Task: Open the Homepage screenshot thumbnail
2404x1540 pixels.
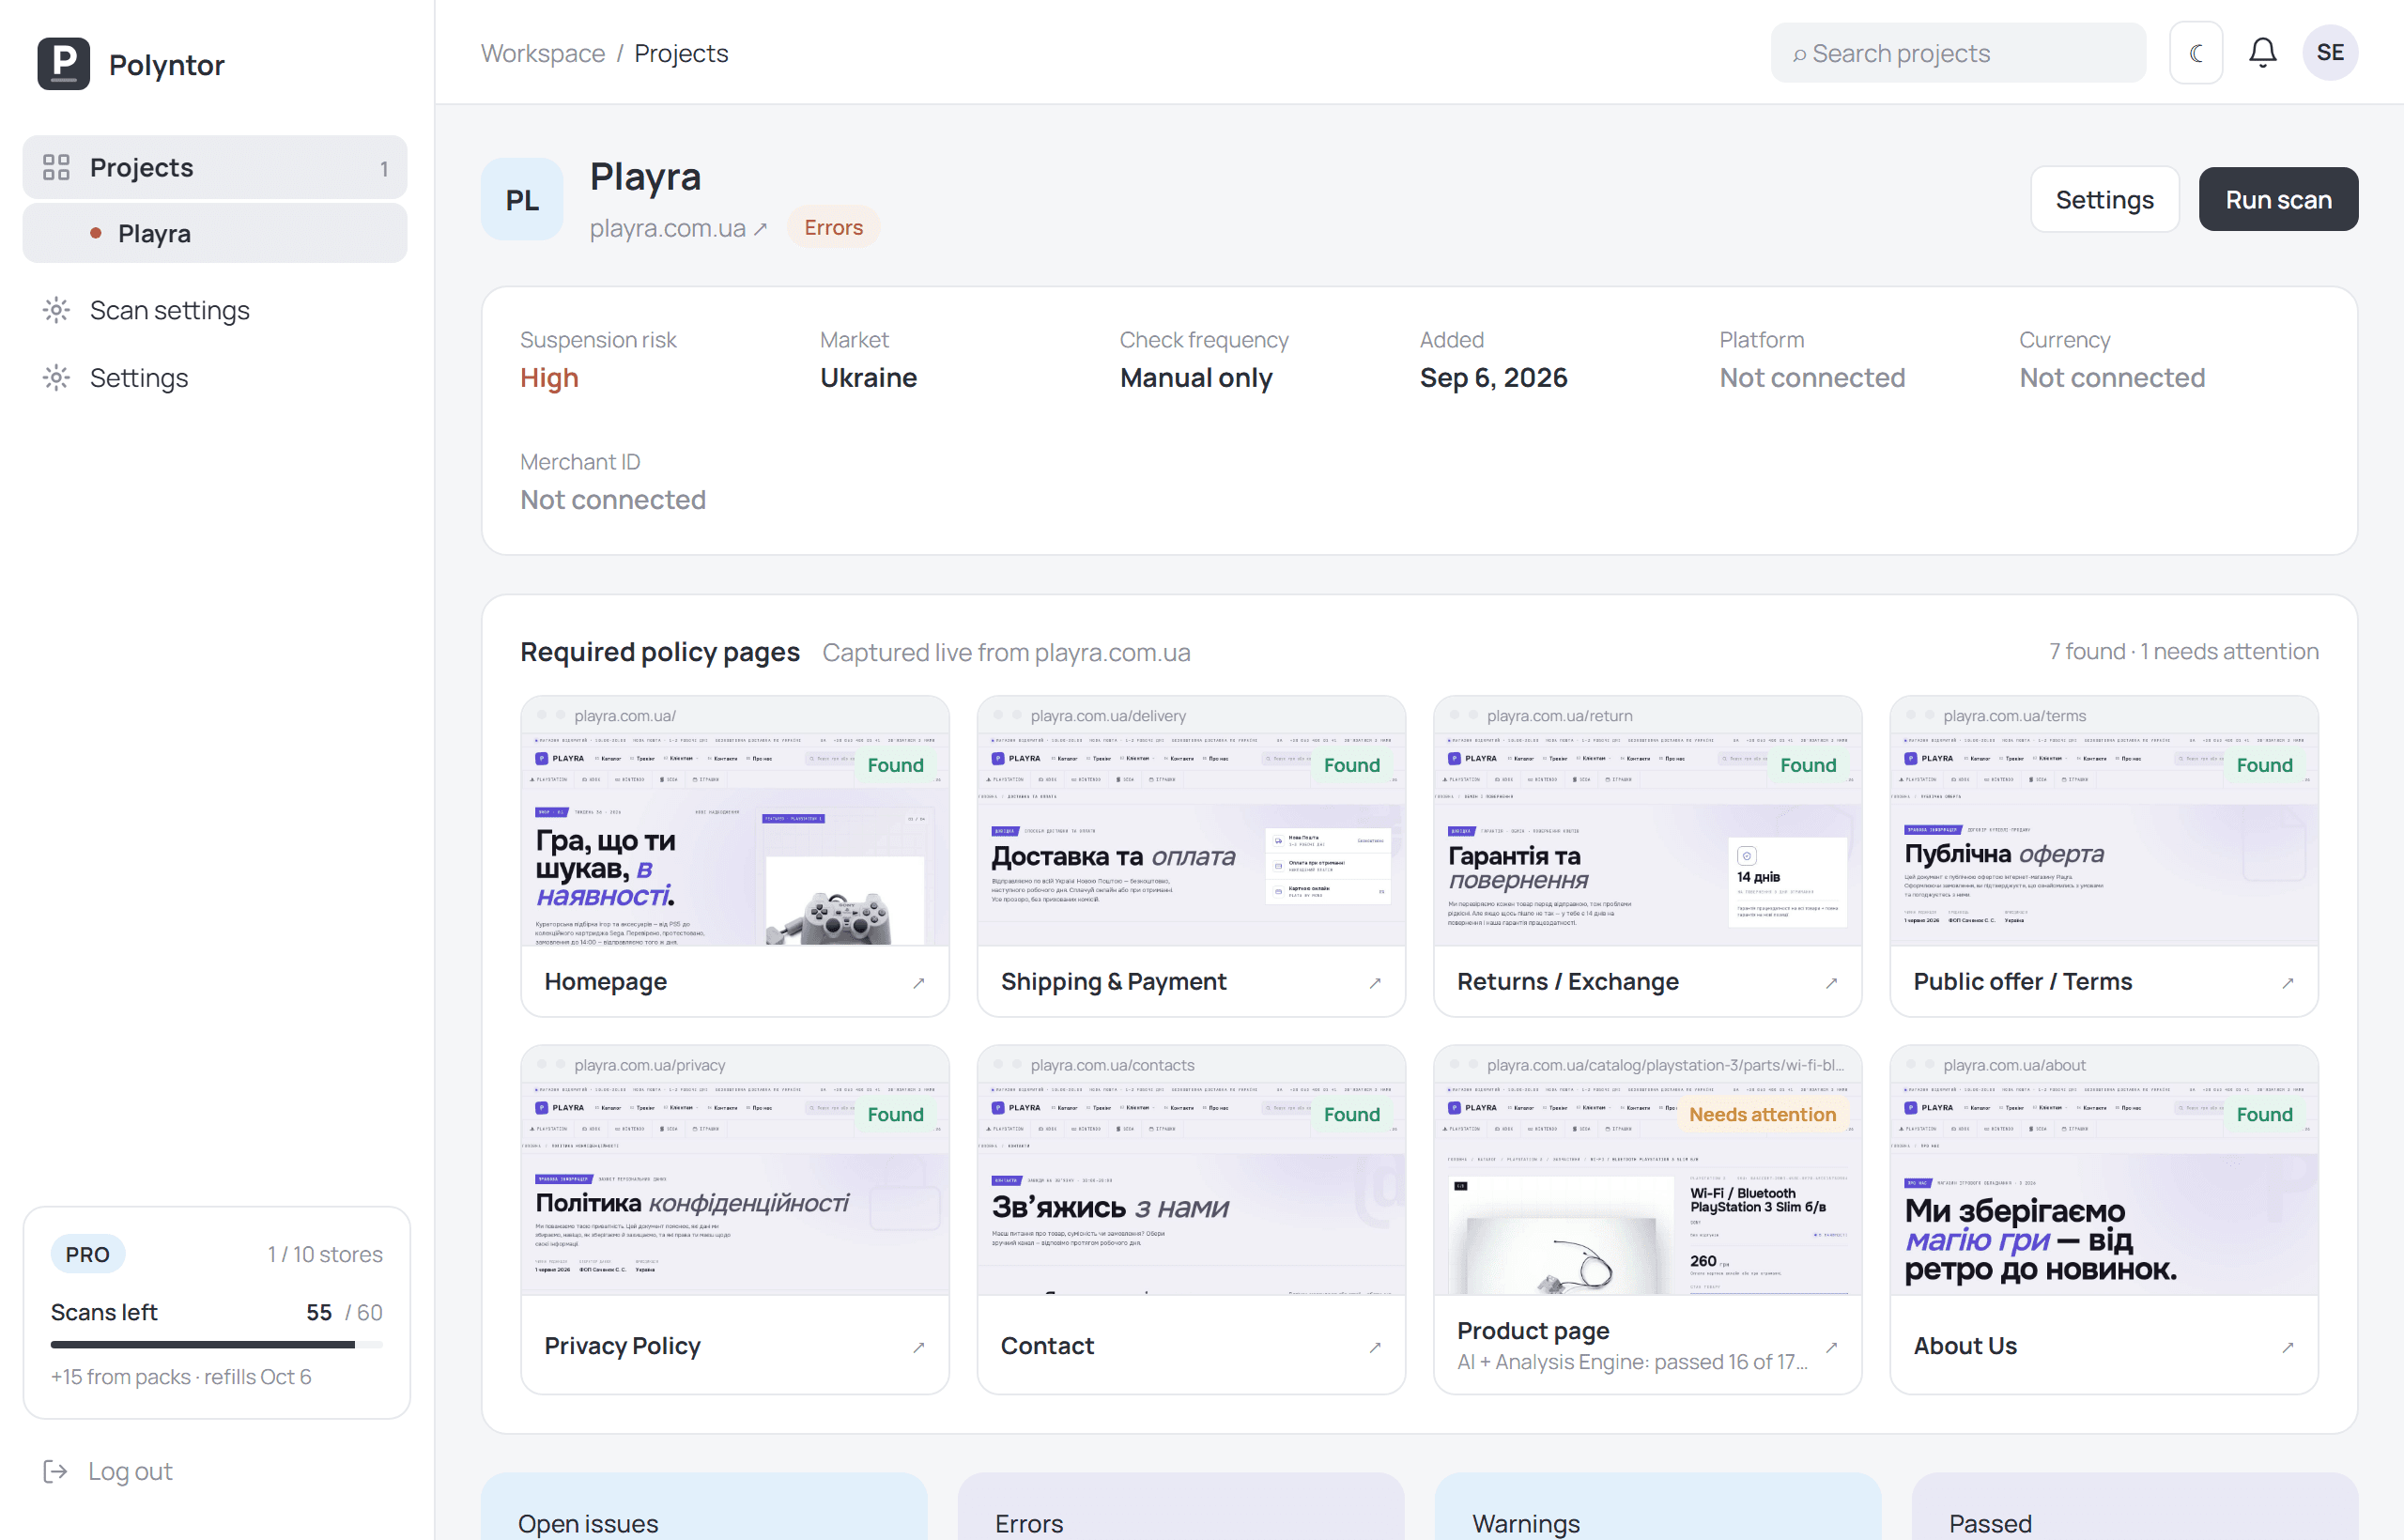Action: point(735,840)
